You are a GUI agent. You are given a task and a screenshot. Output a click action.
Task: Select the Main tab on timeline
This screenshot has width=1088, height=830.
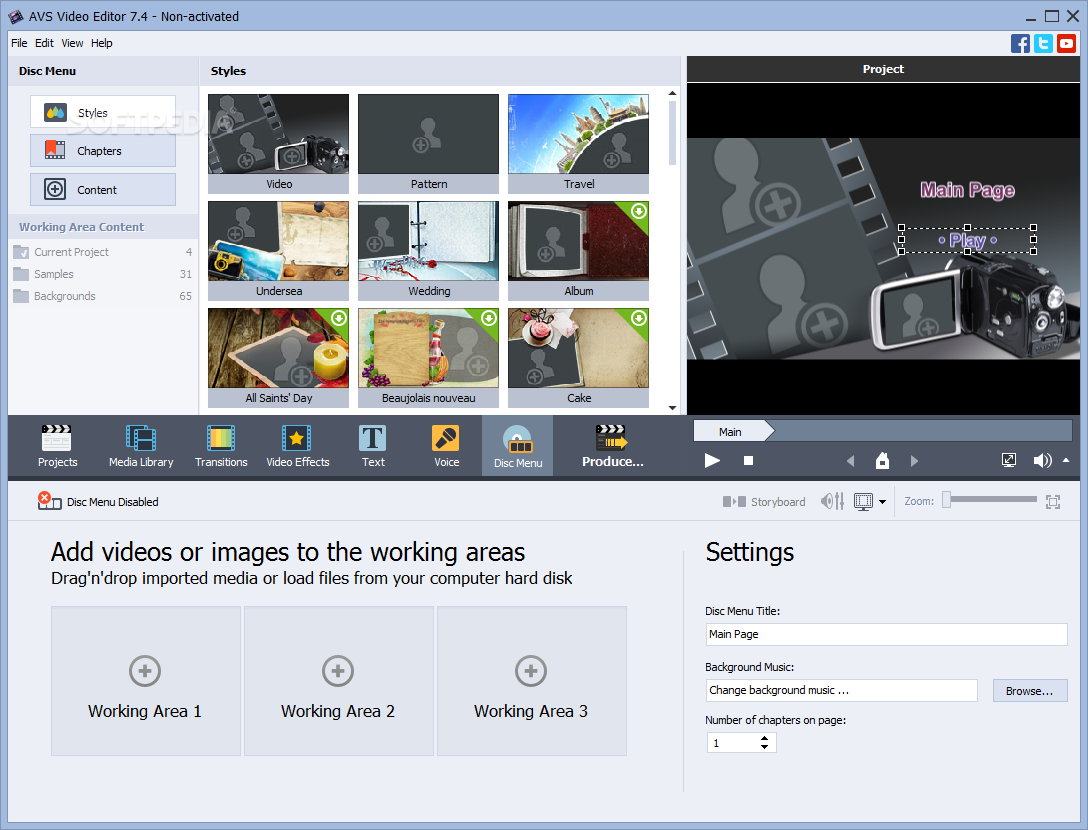point(732,431)
